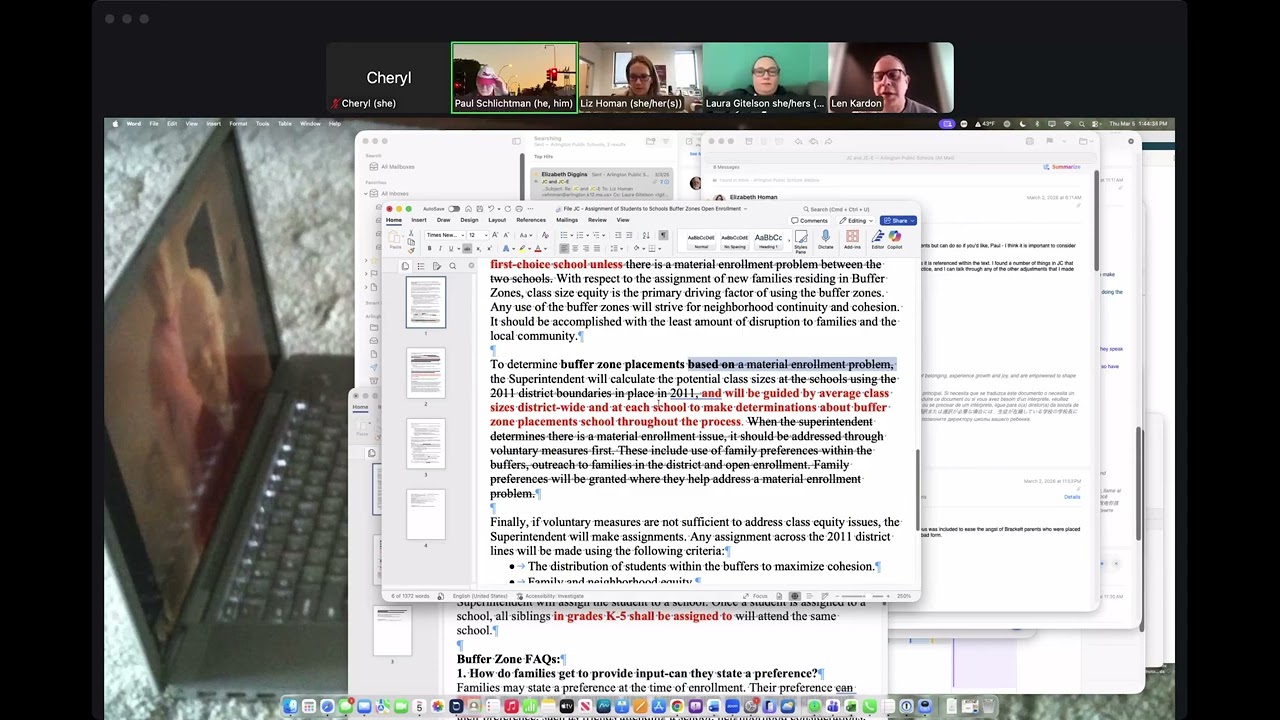This screenshot has width=1280, height=720.
Task: Toggle bold formatting
Action: (429, 248)
